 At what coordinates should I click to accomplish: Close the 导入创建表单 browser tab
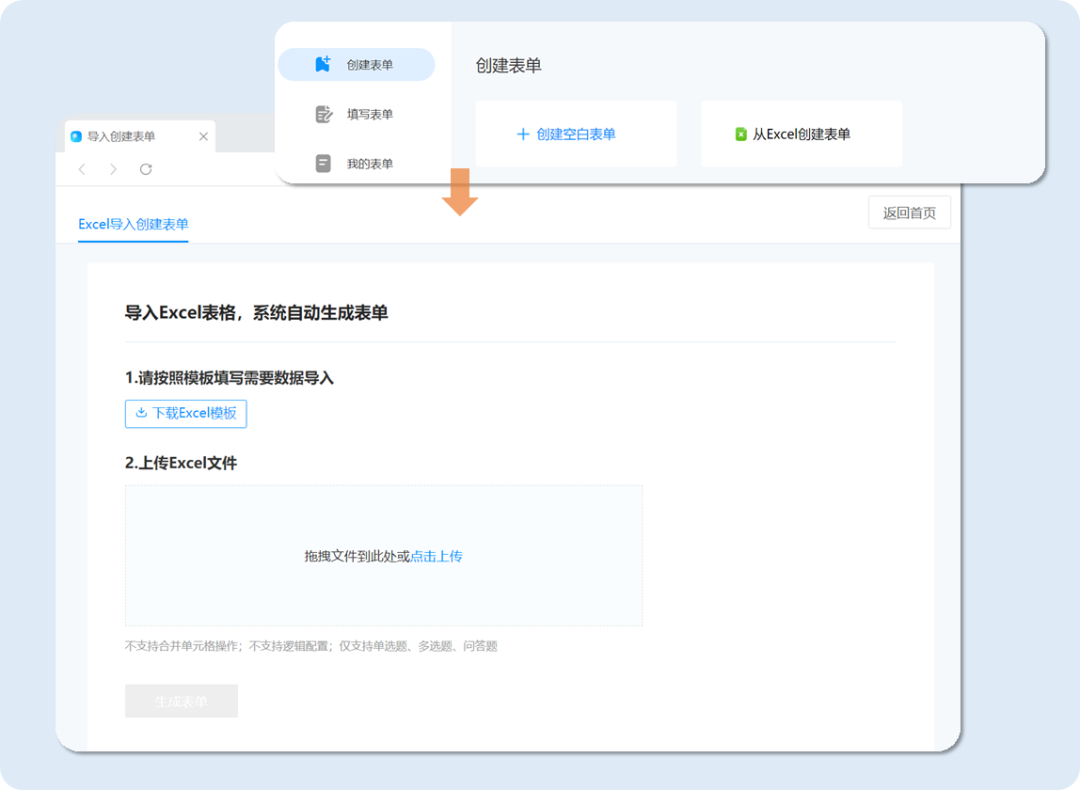coord(203,136)
